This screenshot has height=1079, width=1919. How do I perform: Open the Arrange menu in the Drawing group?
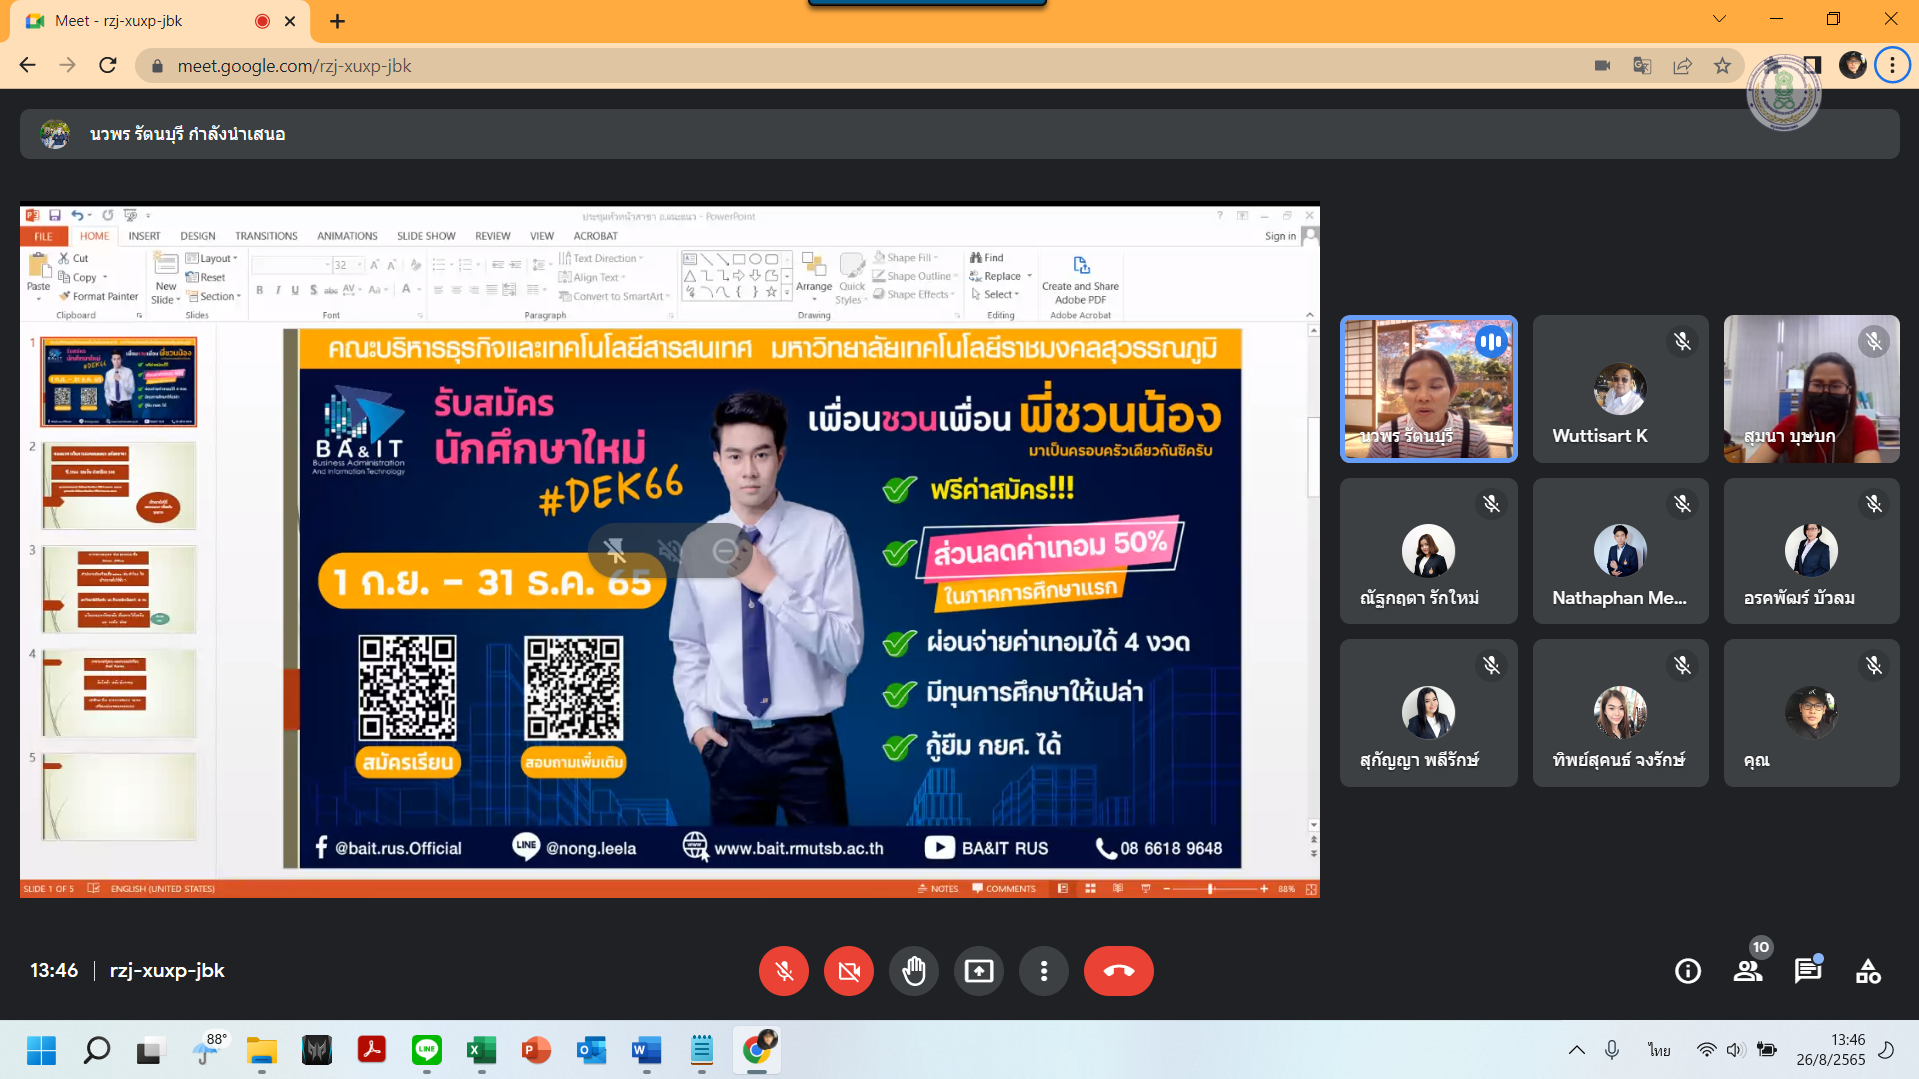click(814, 276)
